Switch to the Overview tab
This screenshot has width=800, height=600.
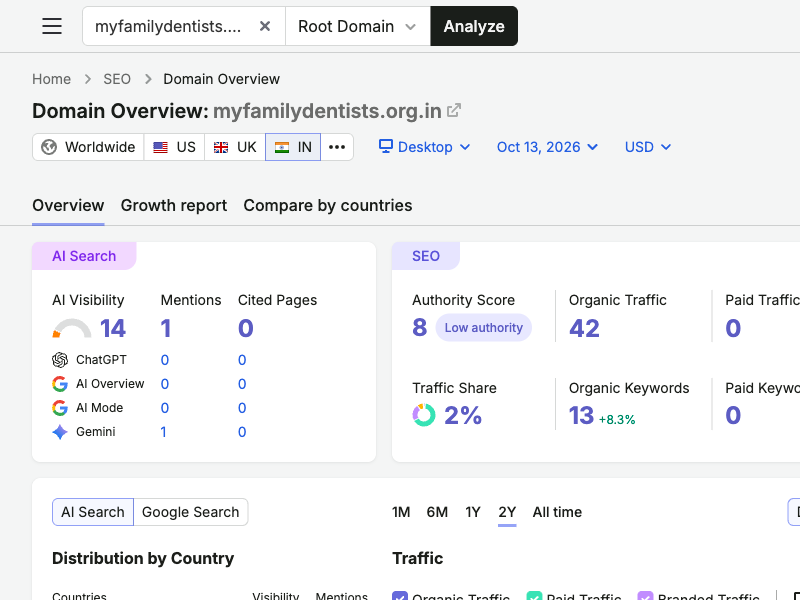tap(68, 205)
